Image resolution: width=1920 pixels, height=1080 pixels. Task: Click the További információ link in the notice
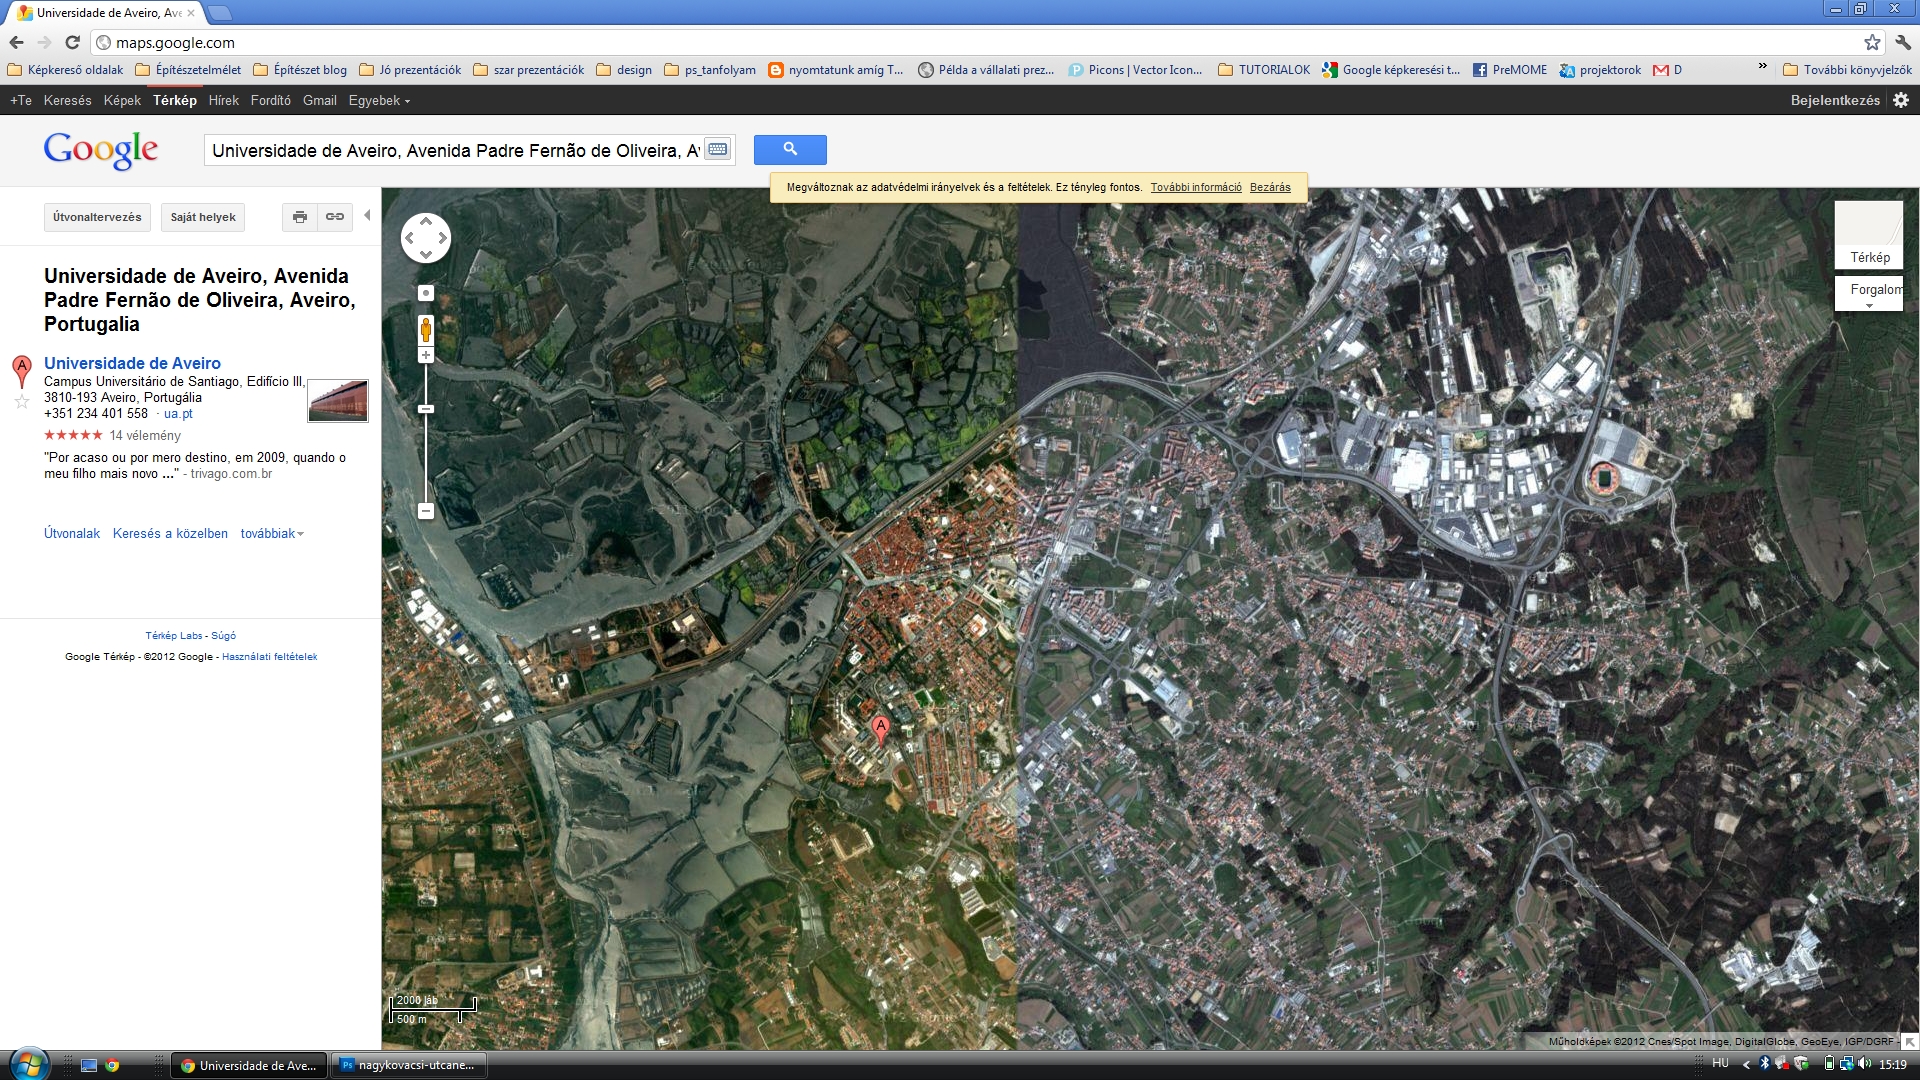[1196, 187]
